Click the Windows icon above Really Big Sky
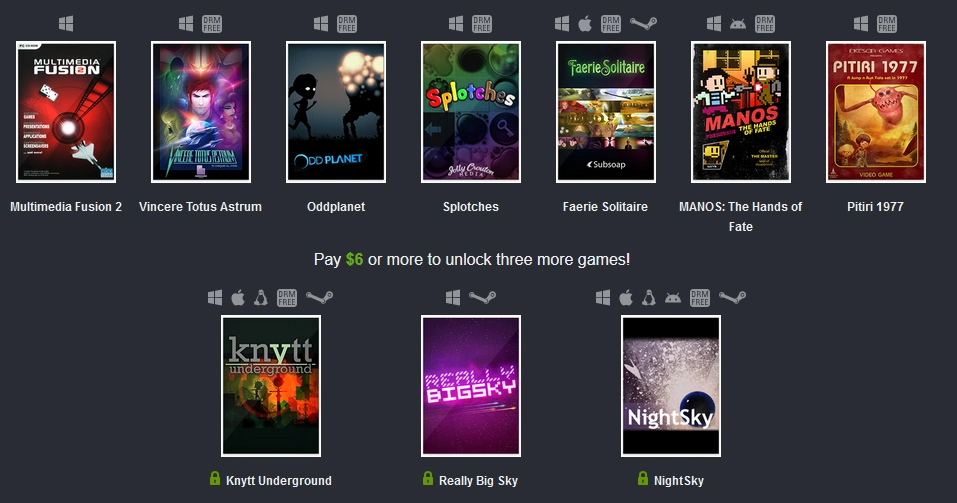This screenshot has height=503, width=957. pos(453,297)
